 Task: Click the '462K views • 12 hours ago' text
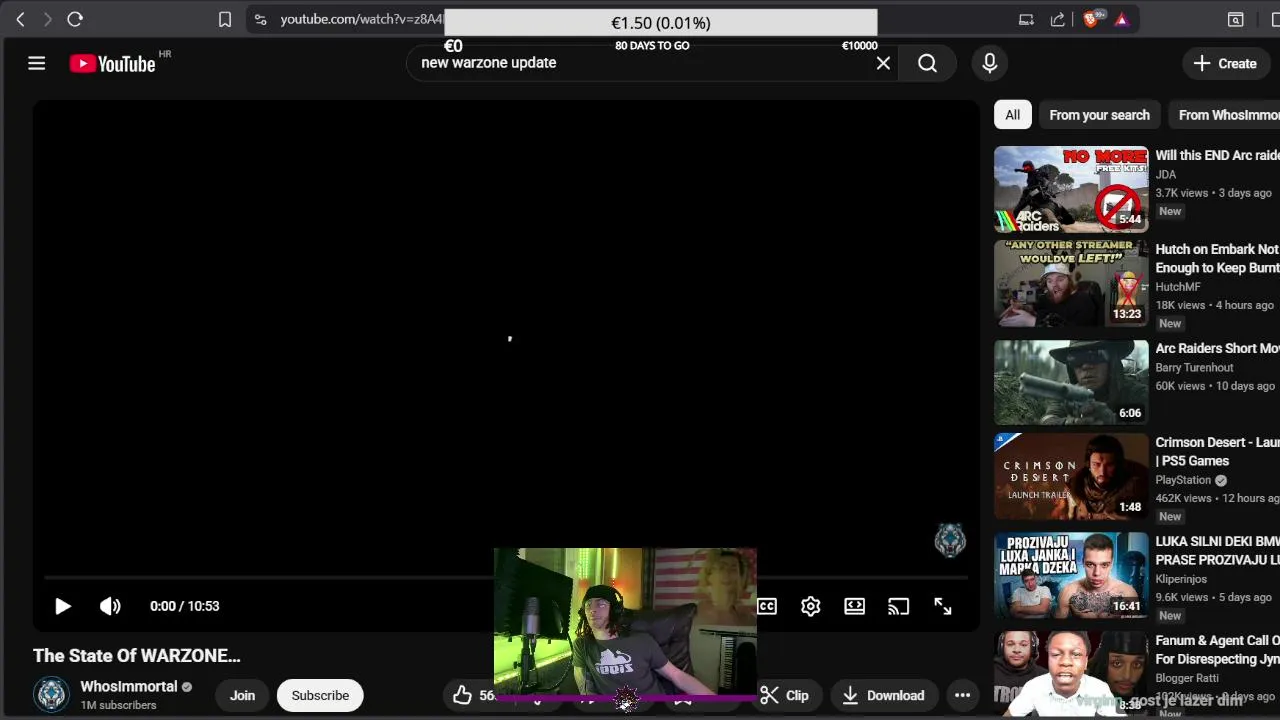(1217, 498)
